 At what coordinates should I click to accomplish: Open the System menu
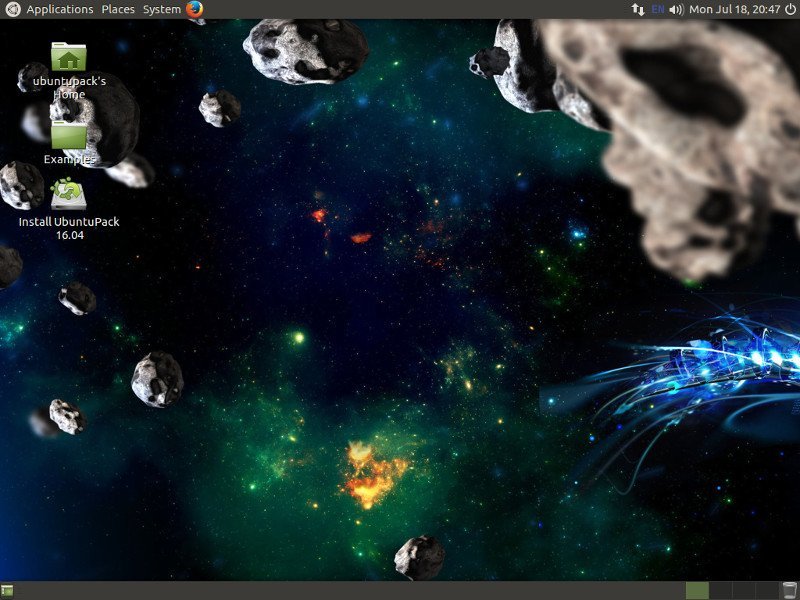tap(162, 9)
